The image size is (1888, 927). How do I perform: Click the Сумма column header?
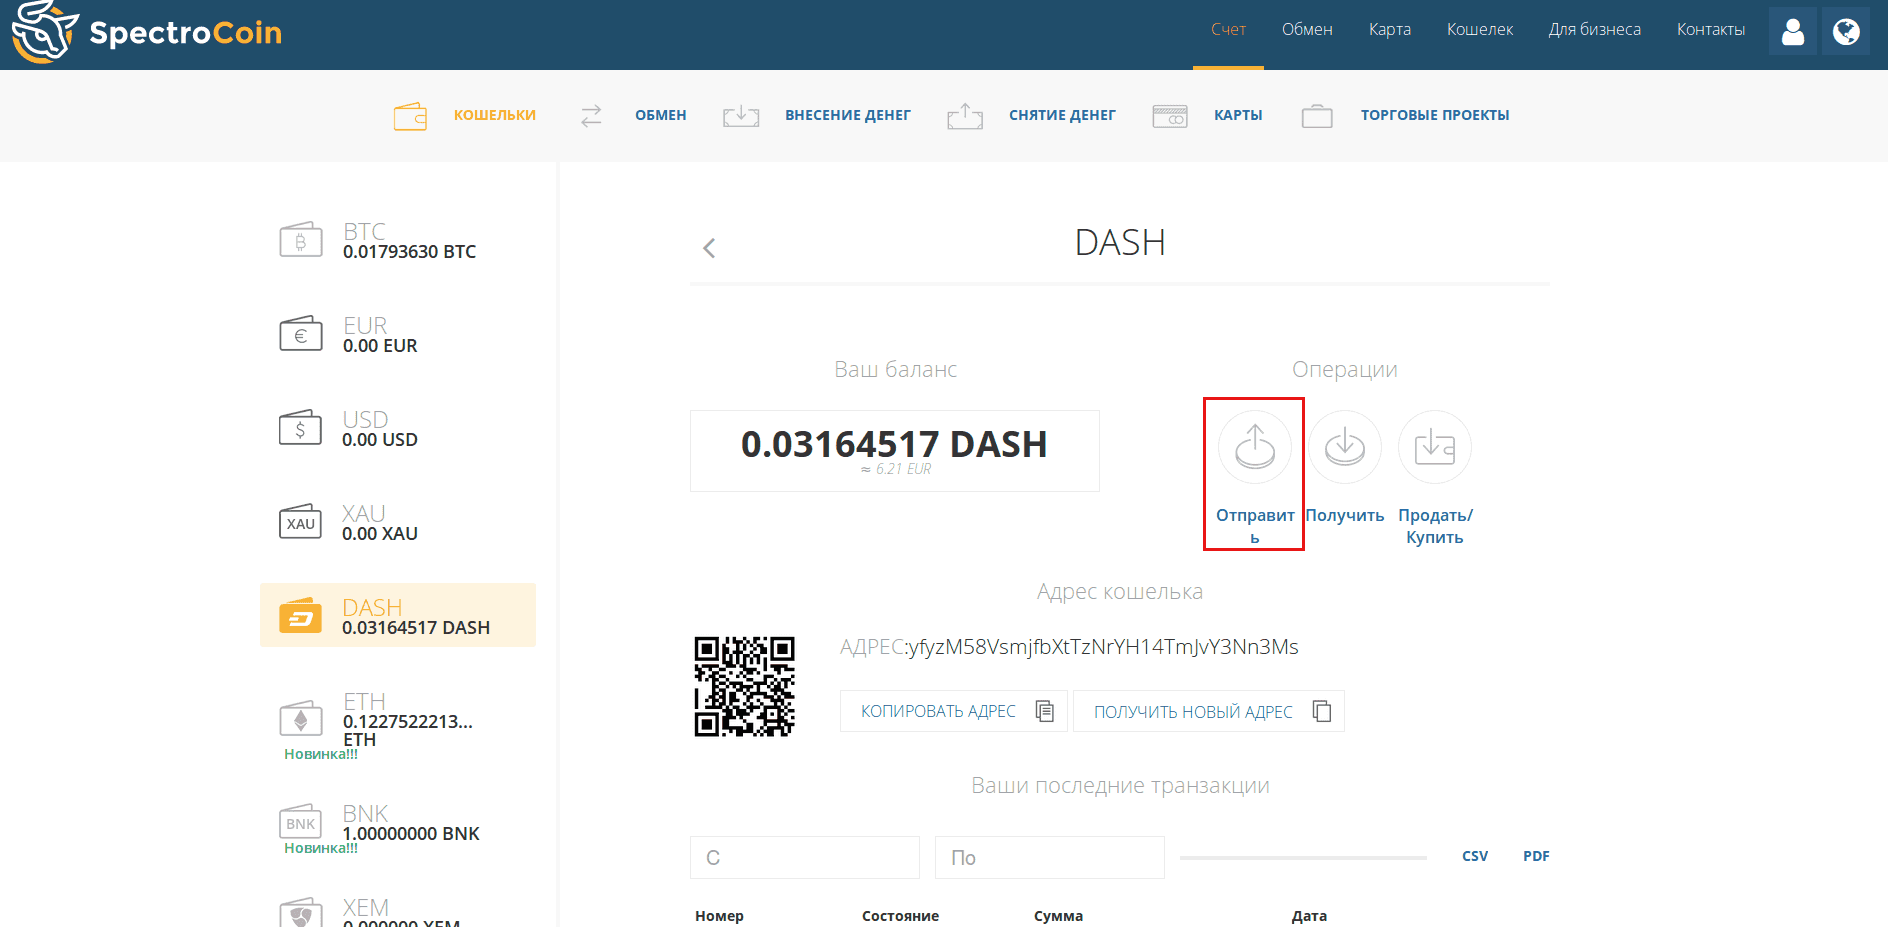1058,916
